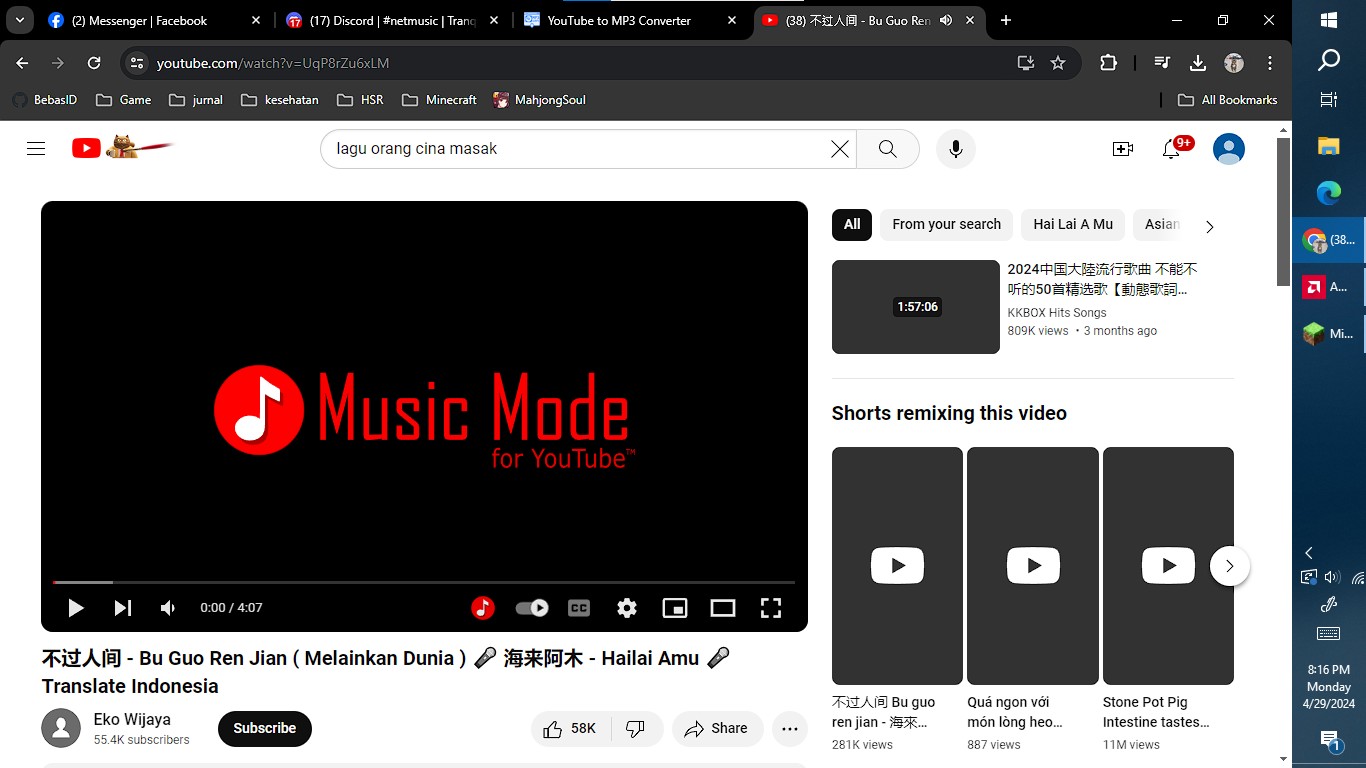The height and width of the screenshot is (768, 1366).
Task: Open YouTube notifications bell
Action: pyautogui.click(x=1171, y=149)
